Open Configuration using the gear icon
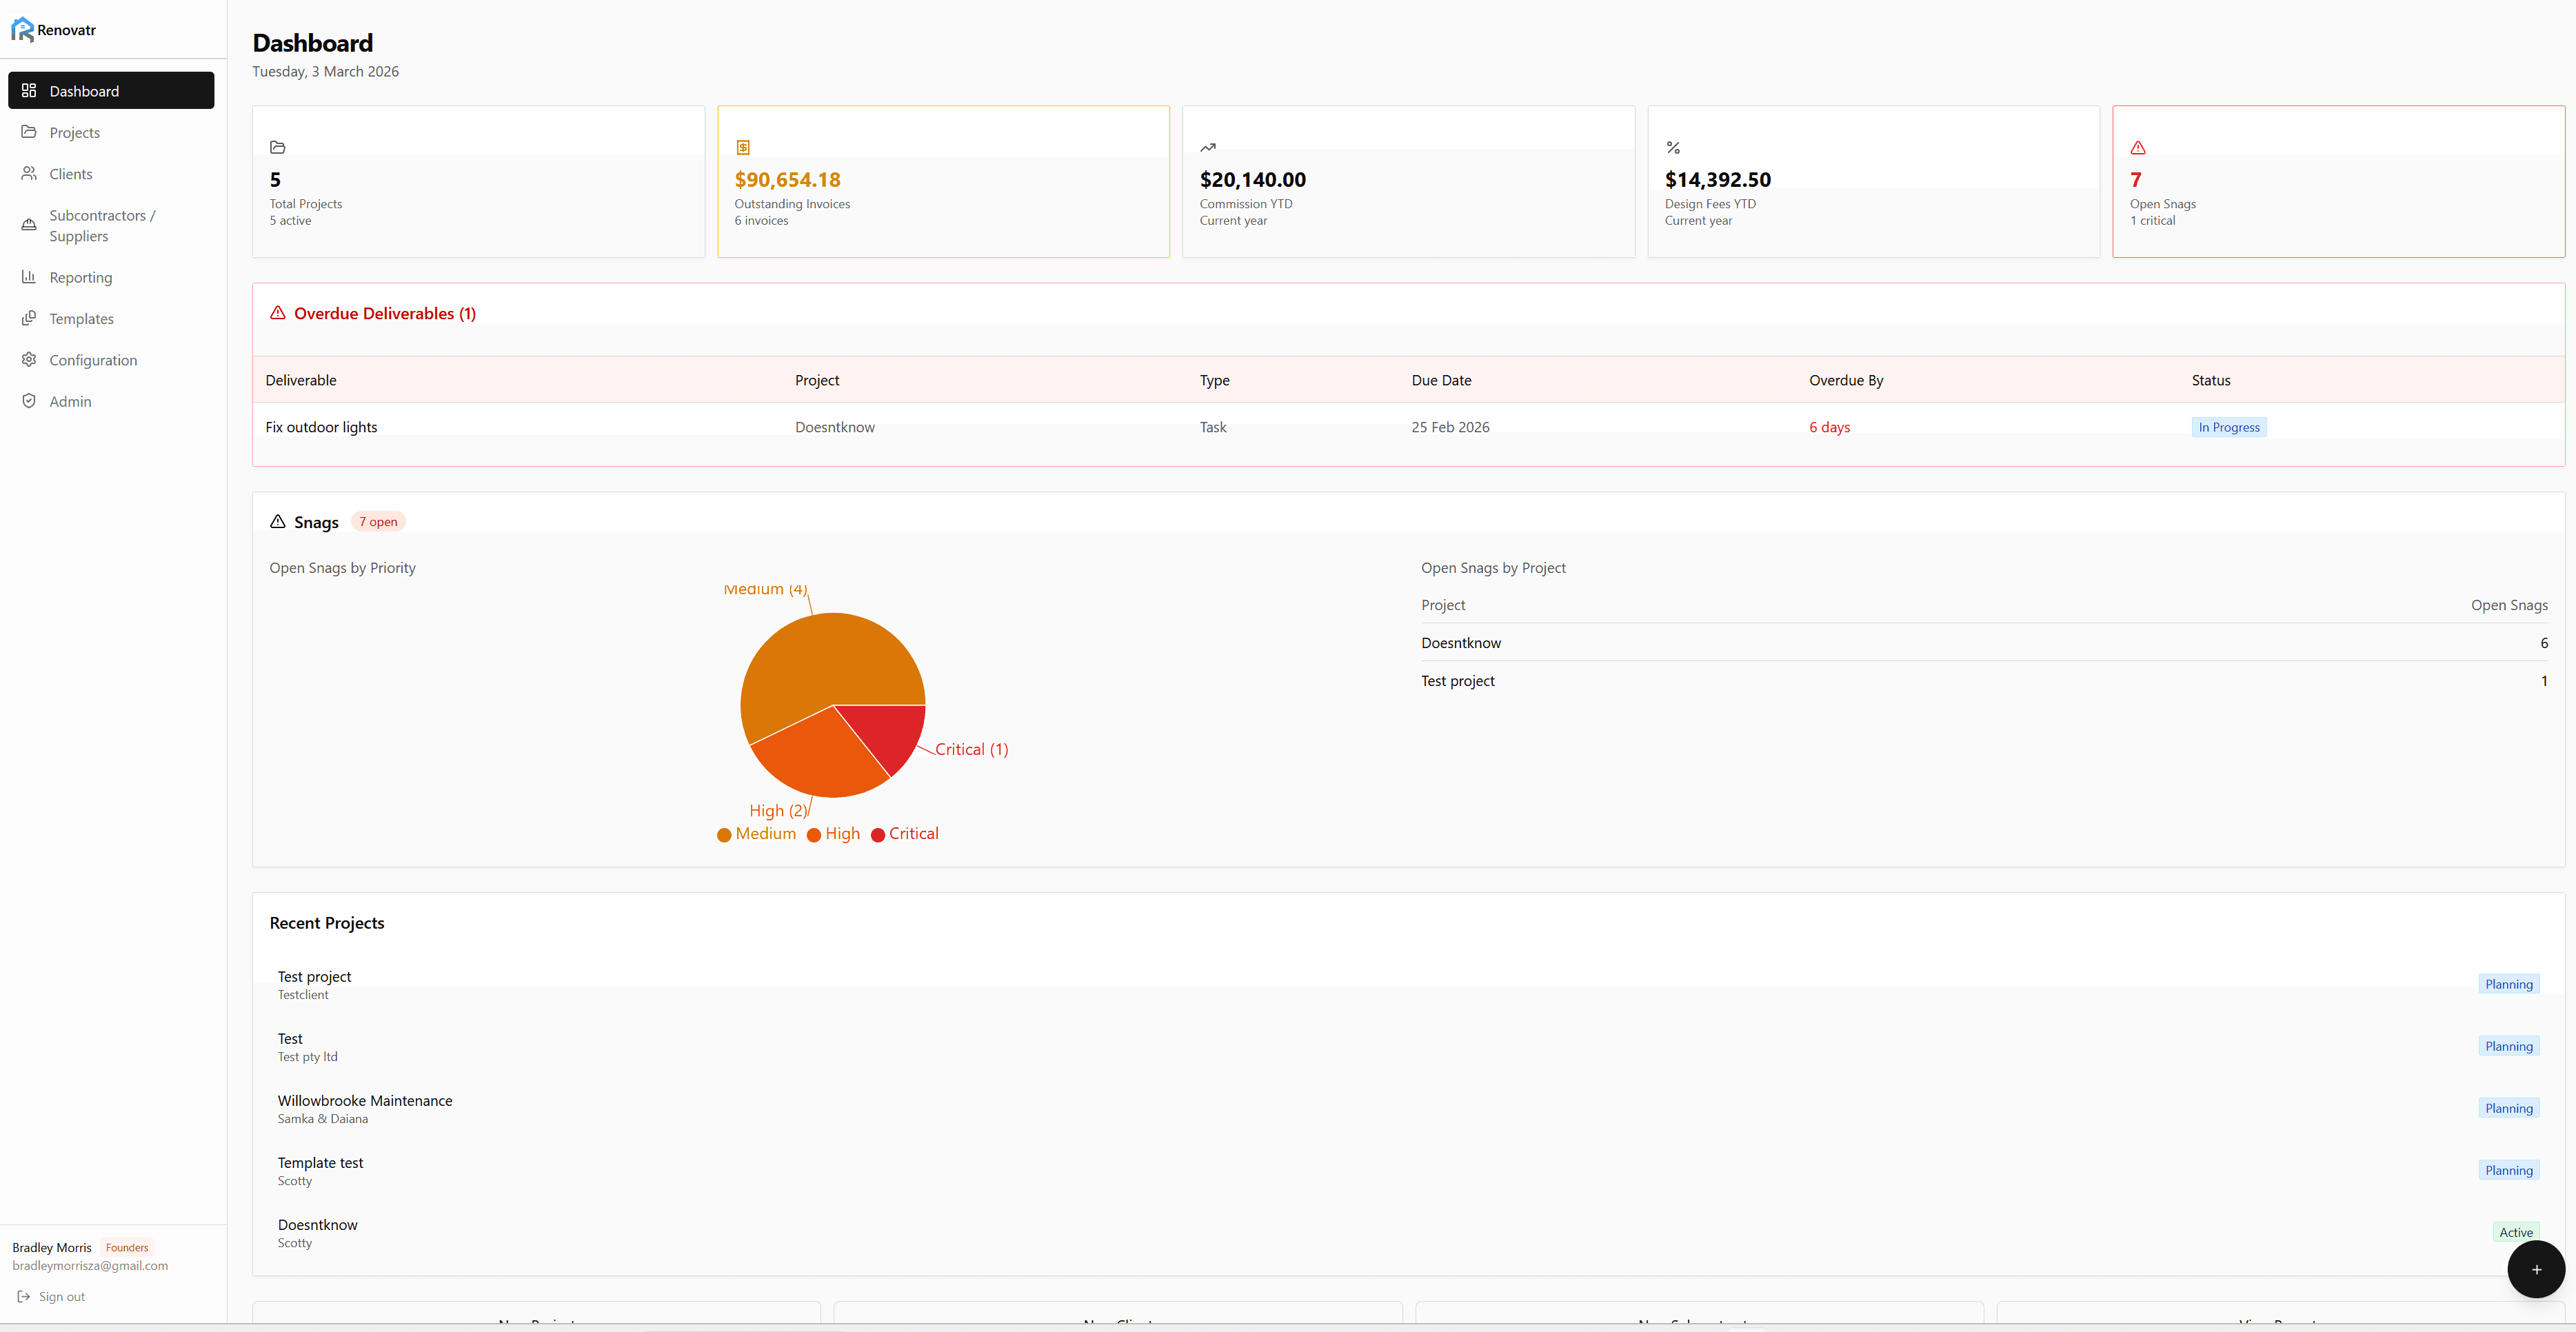This screenshot has width=2576, height=1332. pos(29,359)
